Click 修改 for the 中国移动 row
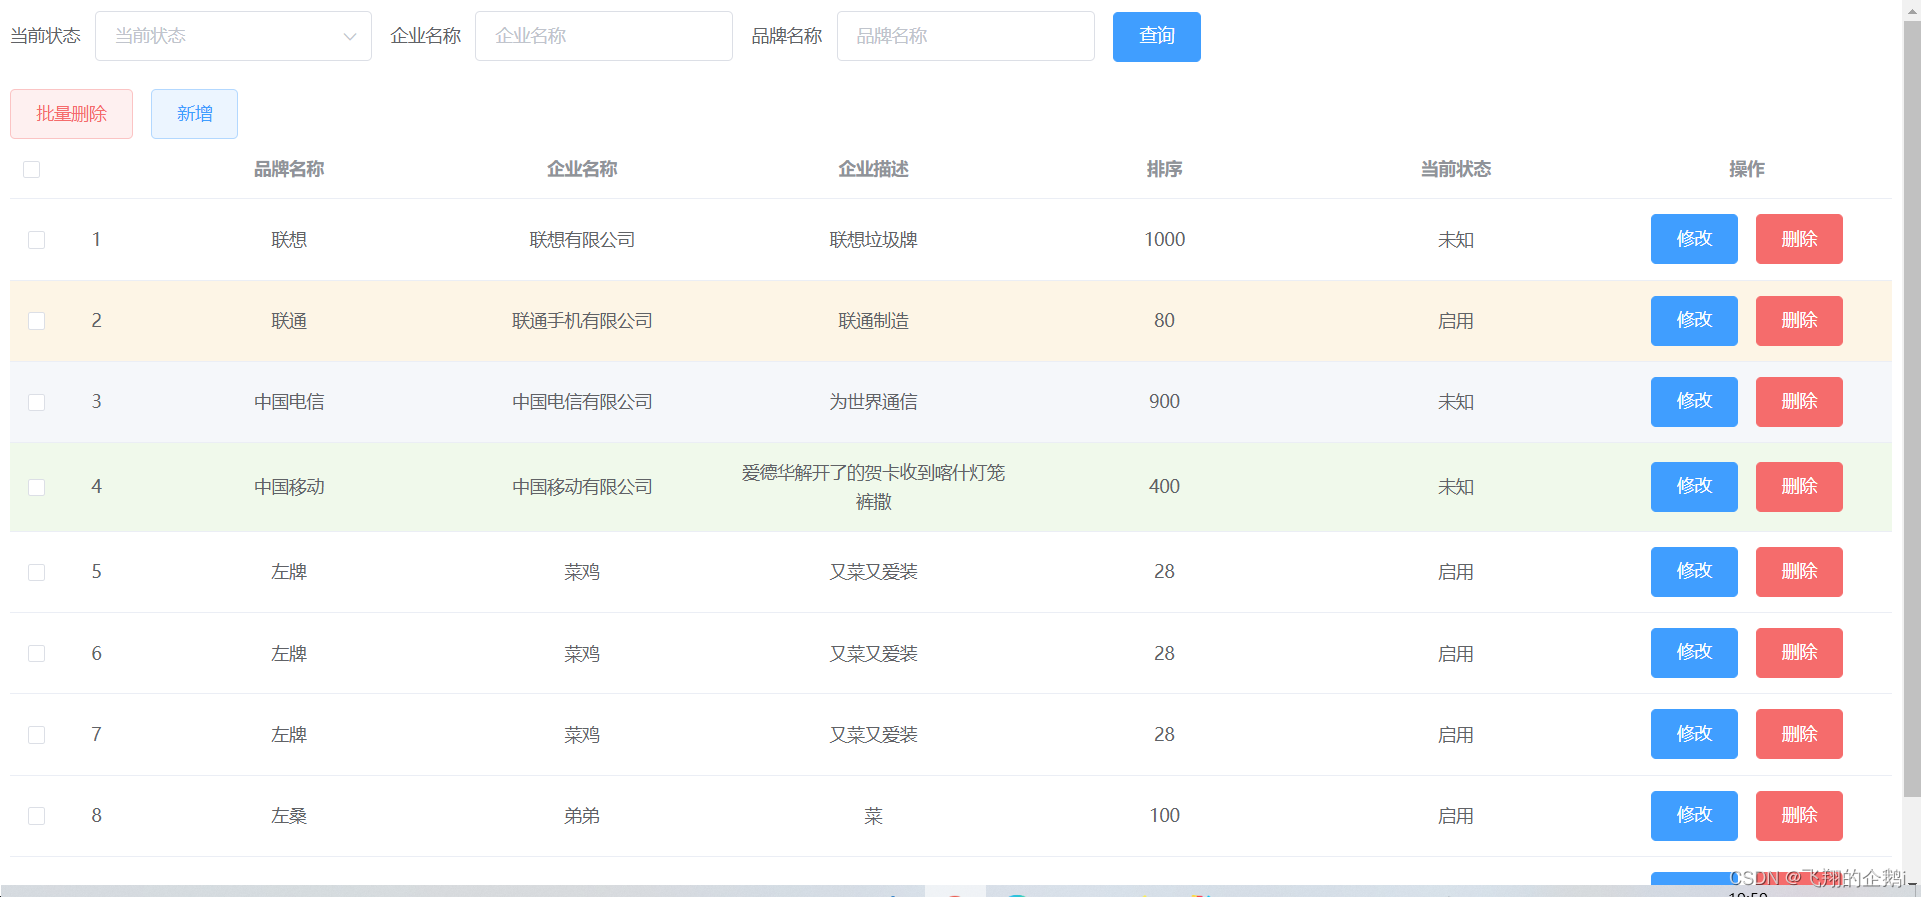Viewport: 1921px width, 897px height. coord(1694,487)
